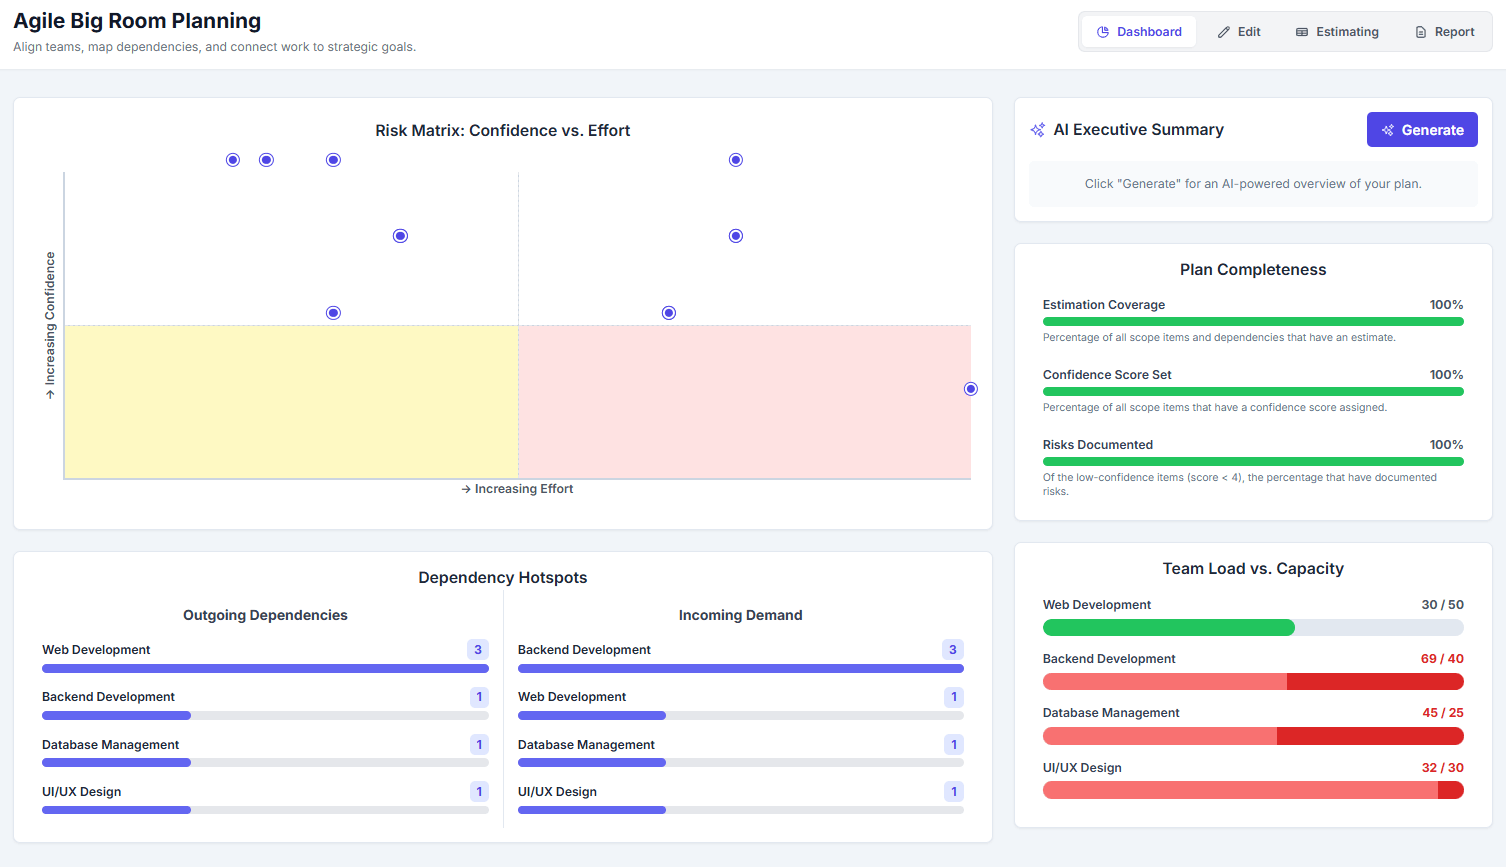This screenshot has width=1506, height=867.
Task: Click the pencil icon beside Edit
Action: (1223, 31)
